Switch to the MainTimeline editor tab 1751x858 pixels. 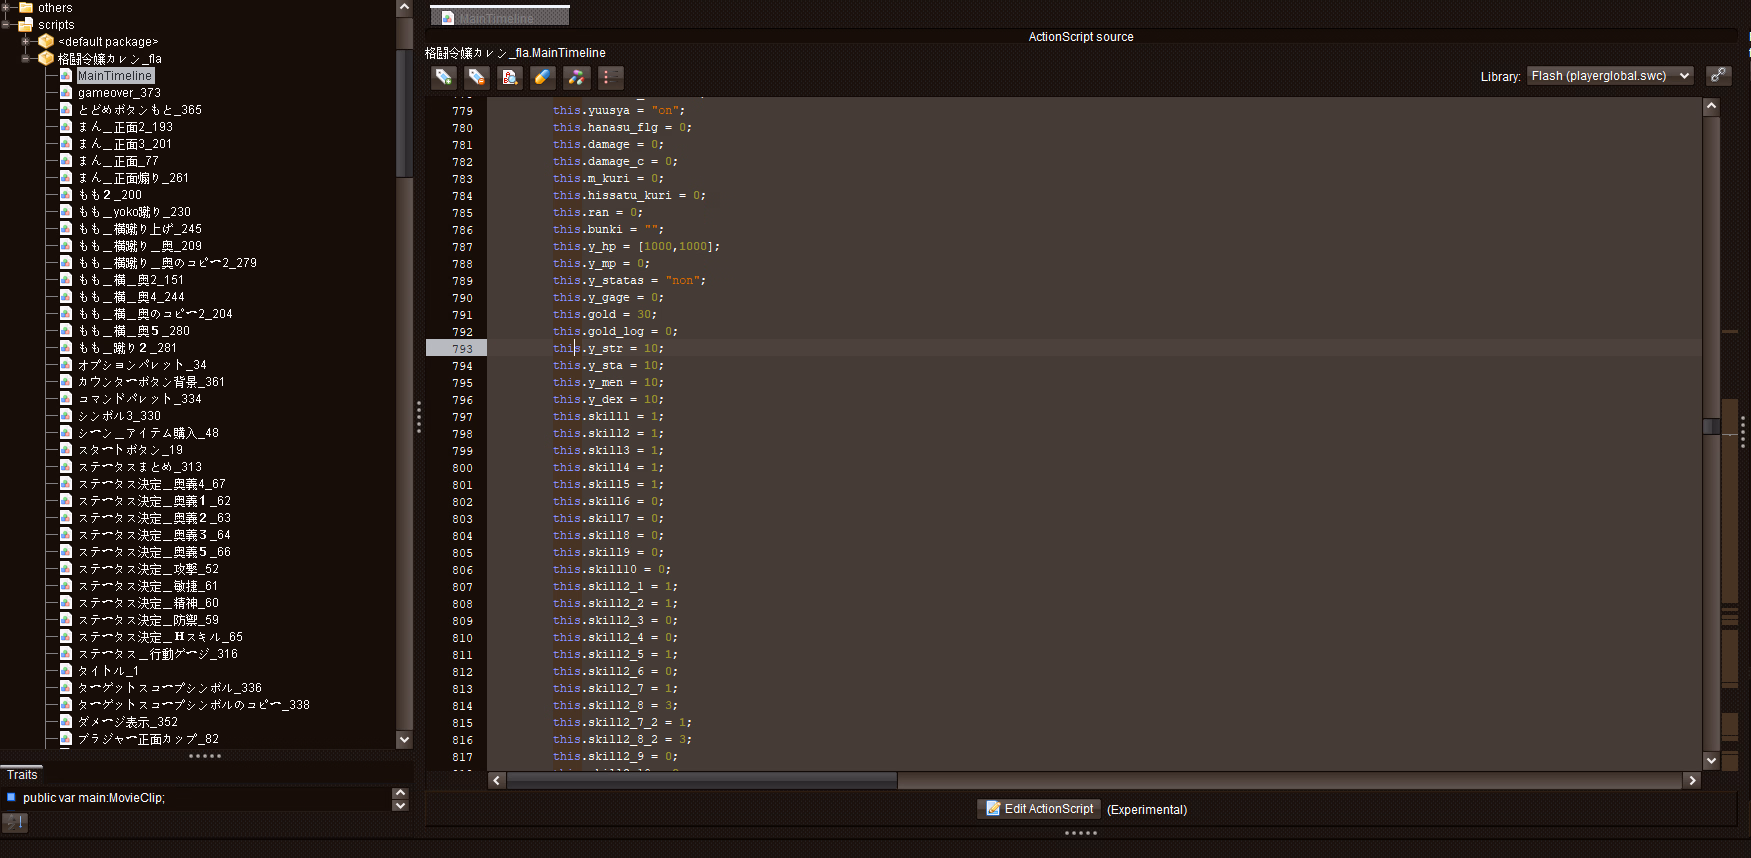(x=499, y=17)
